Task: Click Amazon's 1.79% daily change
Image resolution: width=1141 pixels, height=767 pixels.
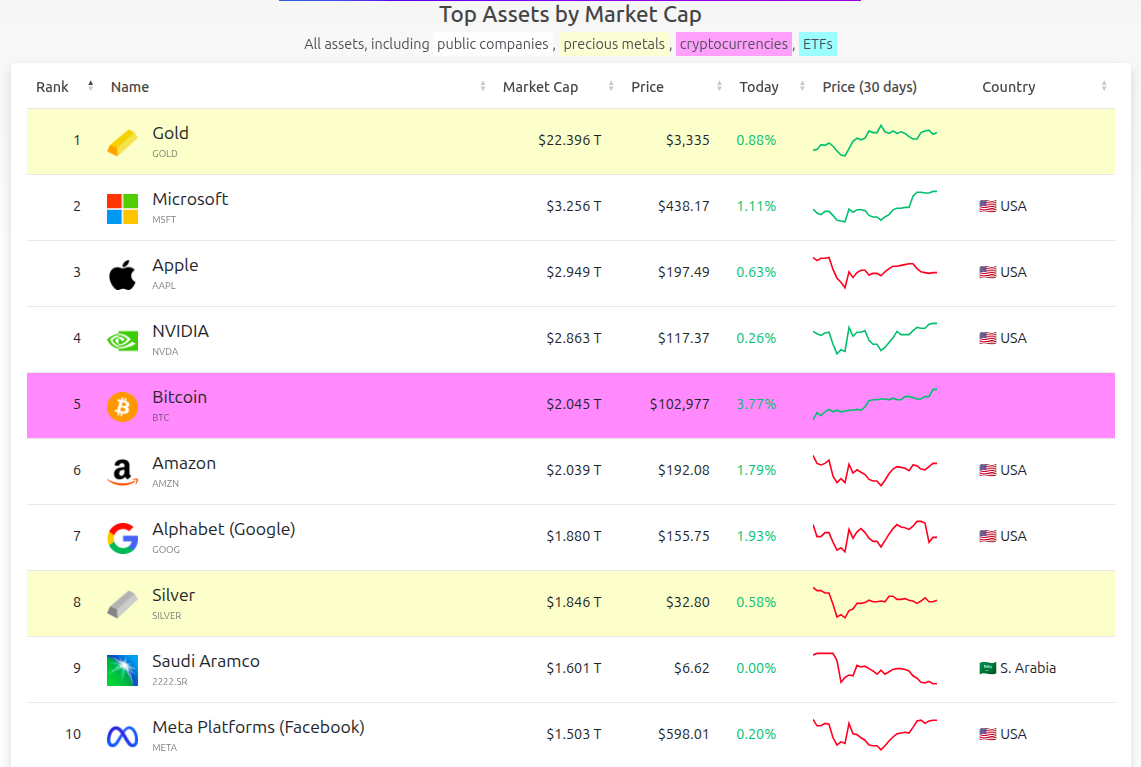Action: [756, 470]
